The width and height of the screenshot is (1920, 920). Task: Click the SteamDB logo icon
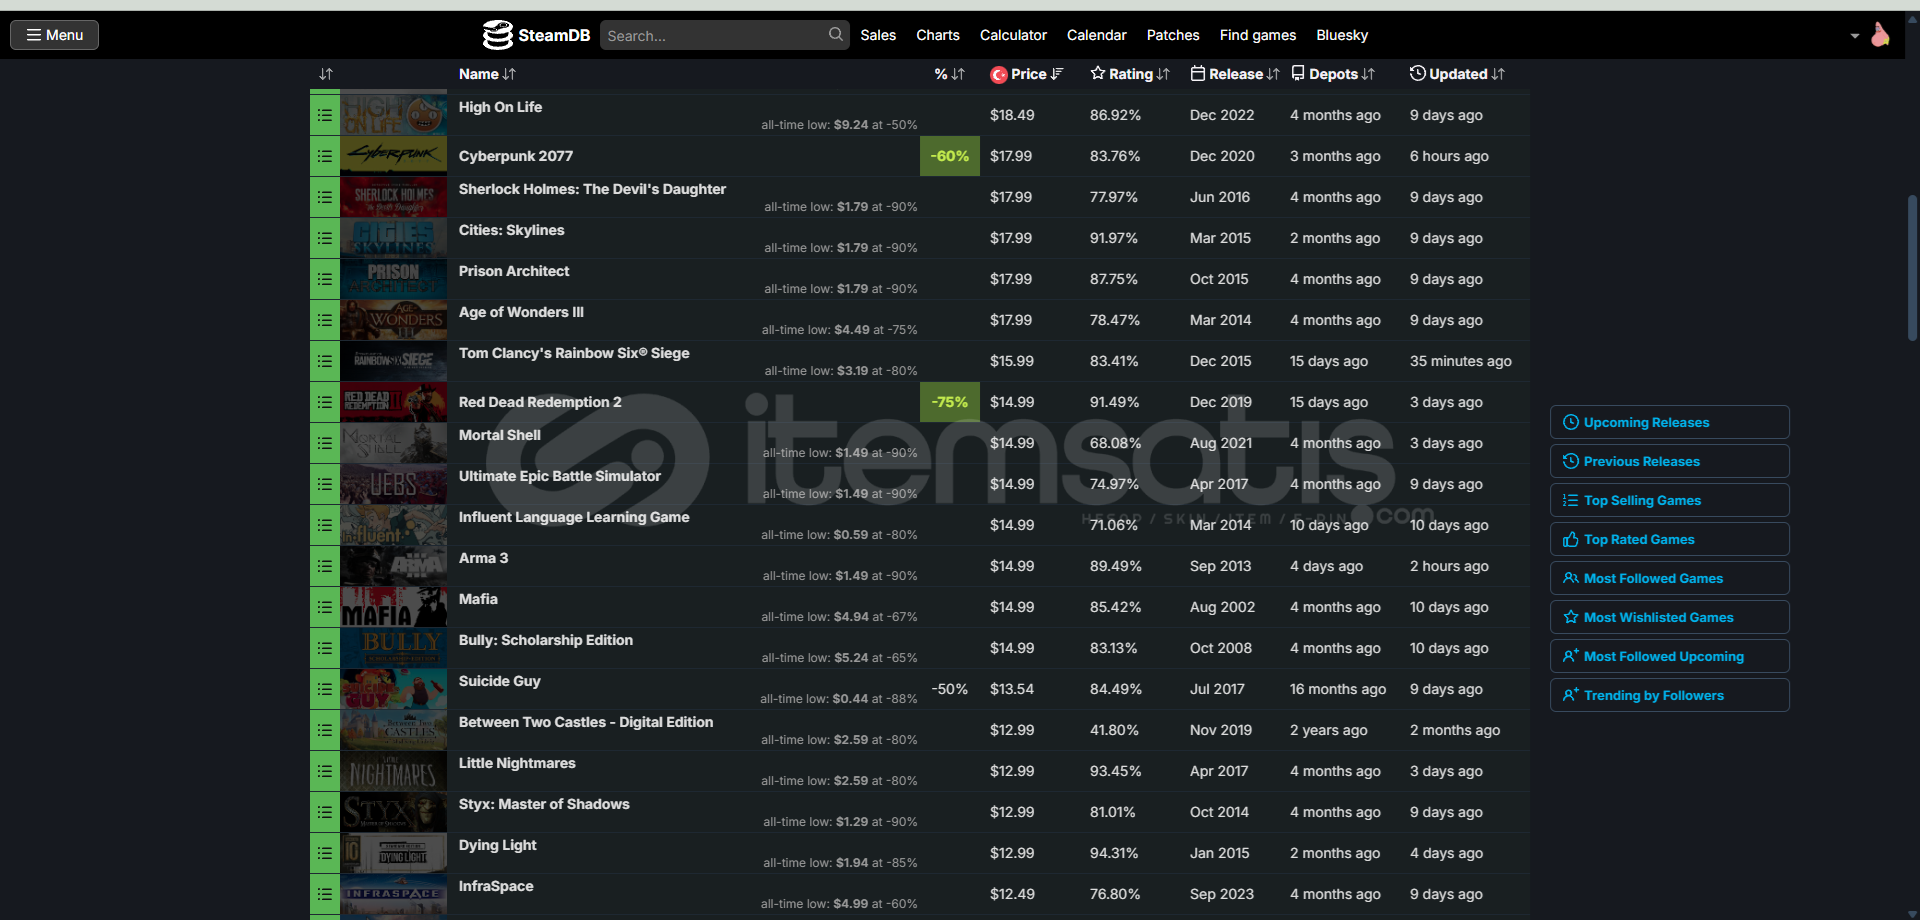click(x=497, y=35)
